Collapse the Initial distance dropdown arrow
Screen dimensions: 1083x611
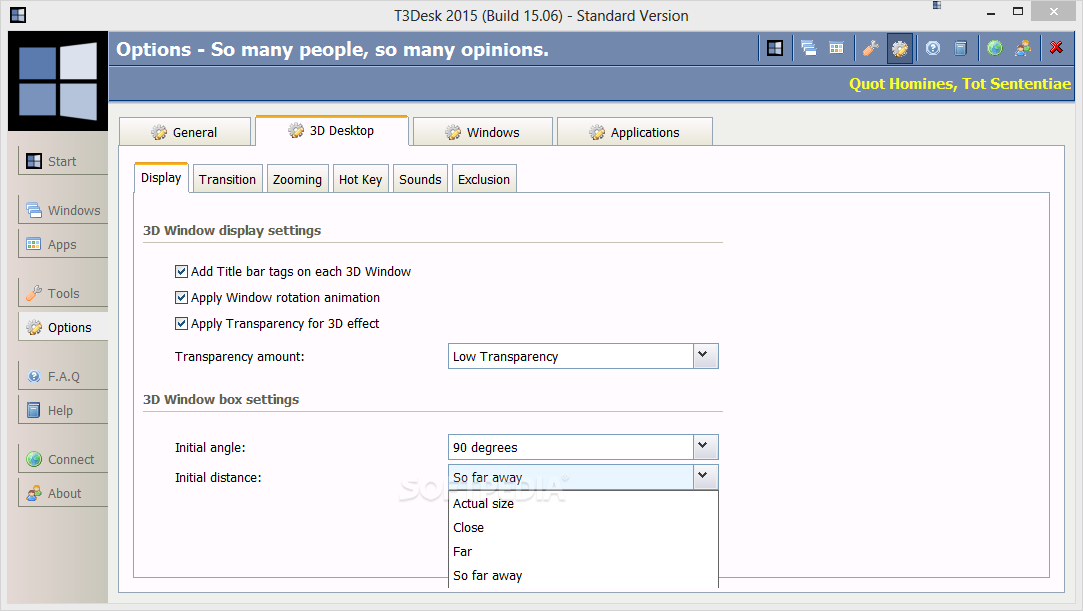point(705,476)
